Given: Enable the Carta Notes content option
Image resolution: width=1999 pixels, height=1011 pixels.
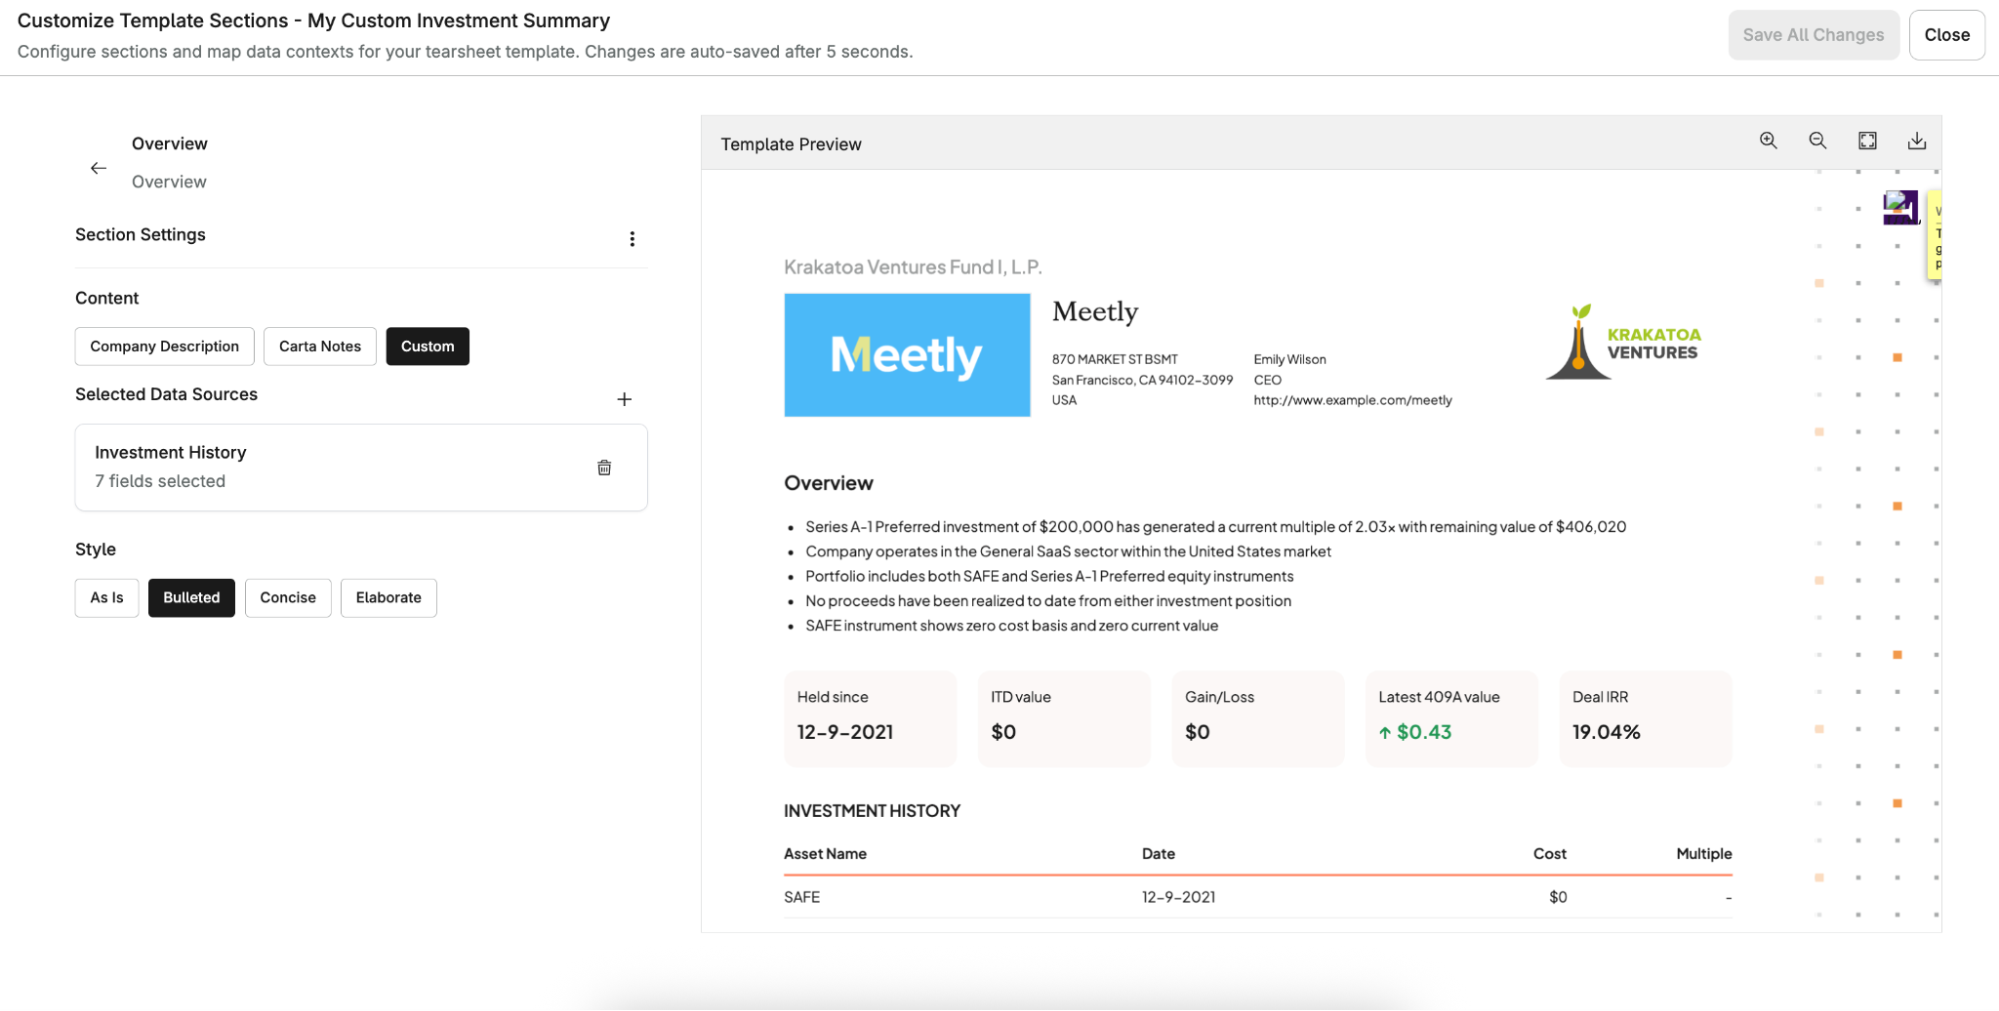Looking at the screenshot, I should point(320,346).
